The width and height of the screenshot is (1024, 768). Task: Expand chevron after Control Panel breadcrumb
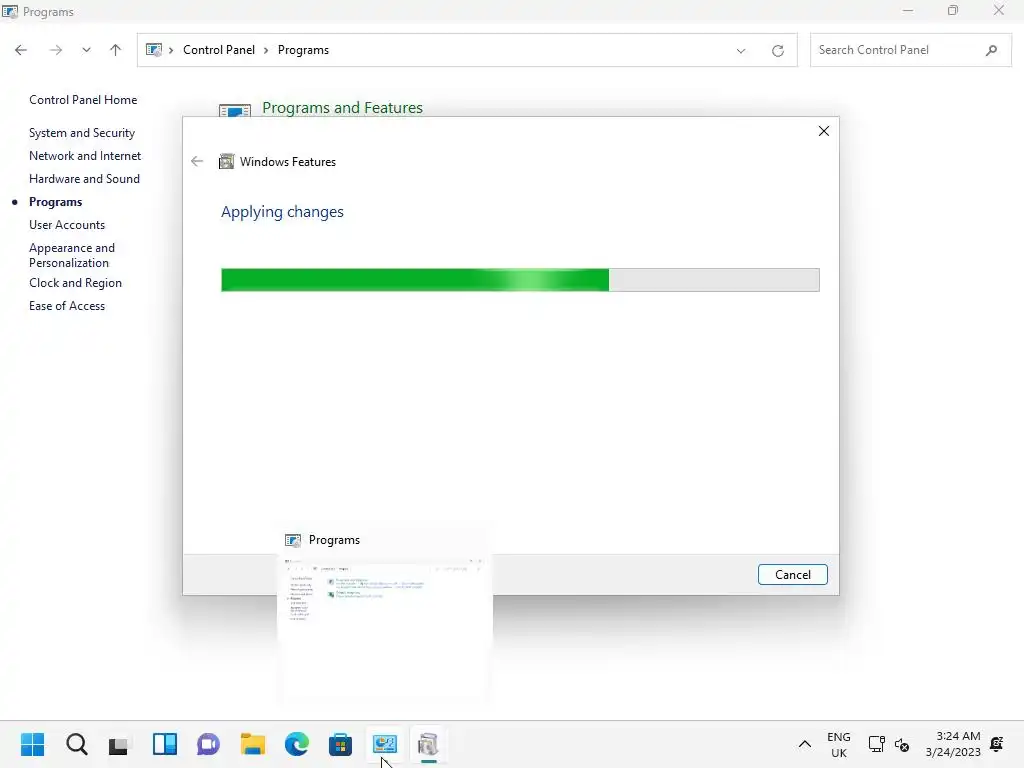pos(266,50)
